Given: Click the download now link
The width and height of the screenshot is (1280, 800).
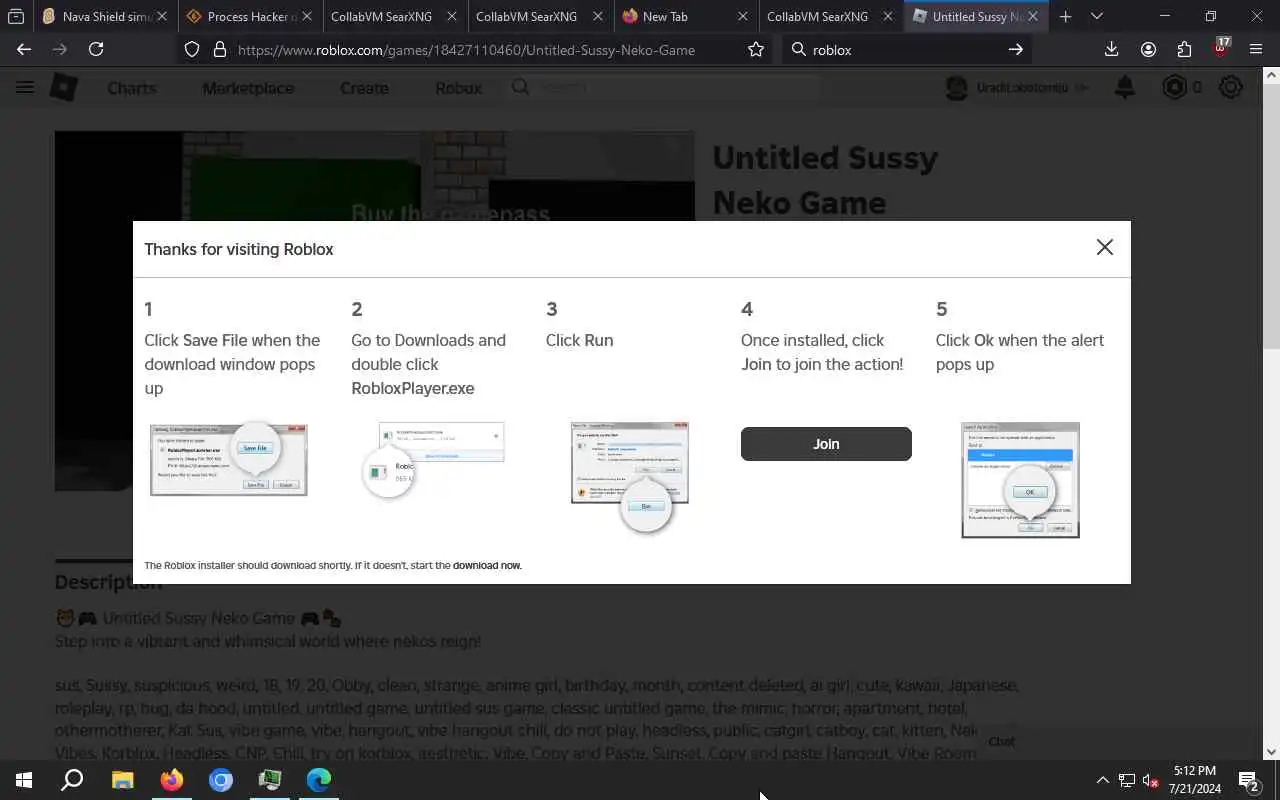Looking at the screenshot, I should (x=487, y=566).
